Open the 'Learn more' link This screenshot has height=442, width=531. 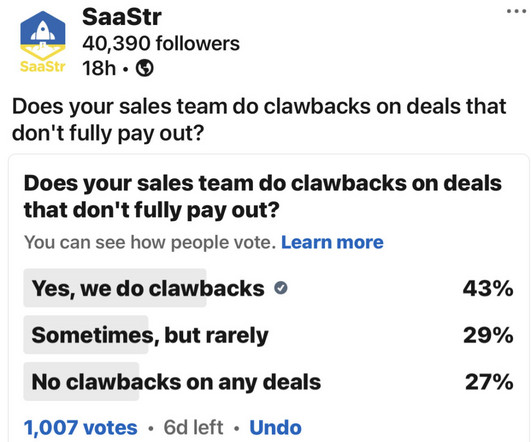pyautogui.click(x=332, y=242)
